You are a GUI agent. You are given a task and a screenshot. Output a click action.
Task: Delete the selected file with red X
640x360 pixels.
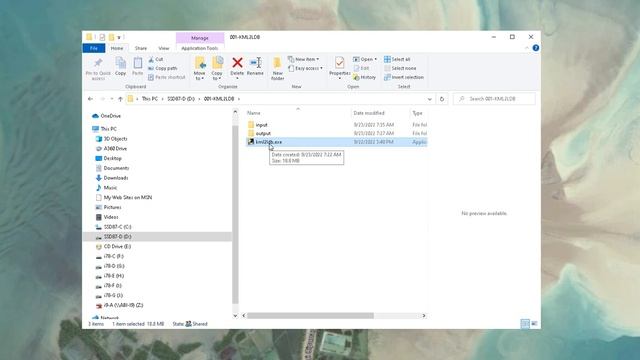(237, 67)
